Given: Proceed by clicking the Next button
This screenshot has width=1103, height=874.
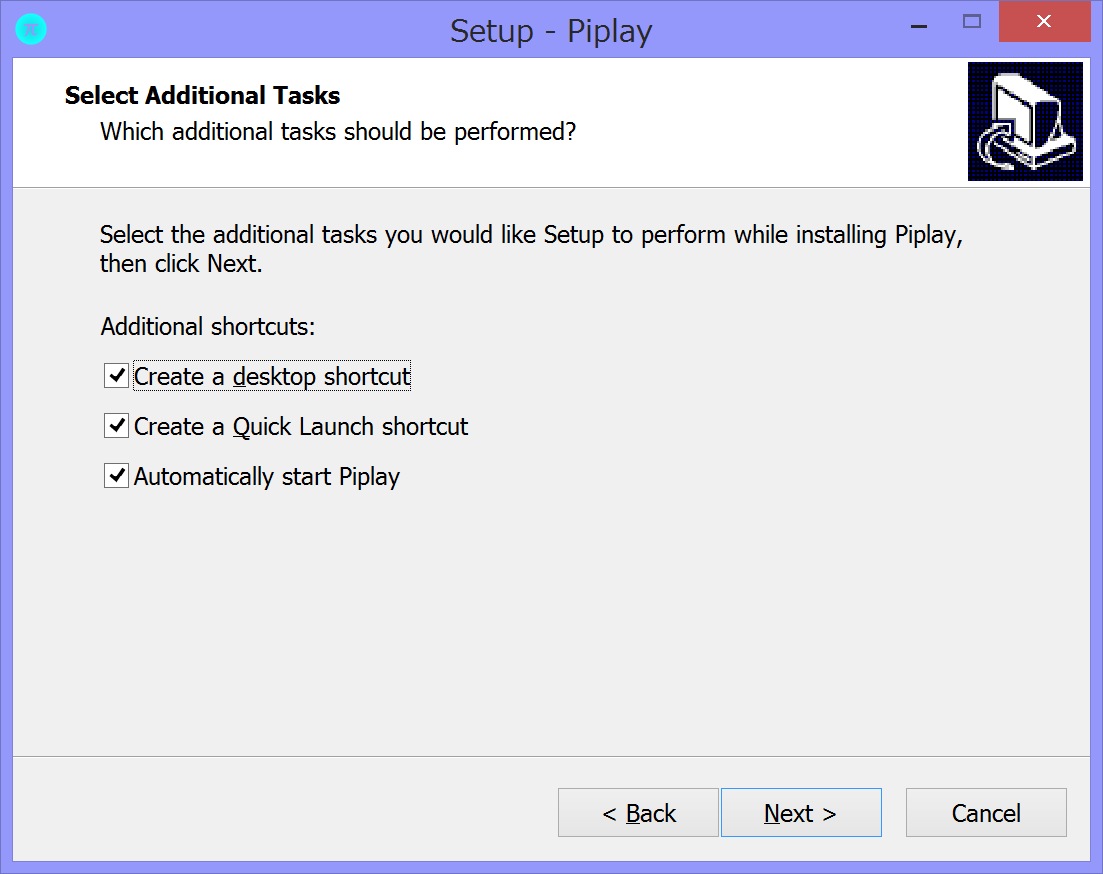Looking at the screenshot, I should [x=801, y=813].
